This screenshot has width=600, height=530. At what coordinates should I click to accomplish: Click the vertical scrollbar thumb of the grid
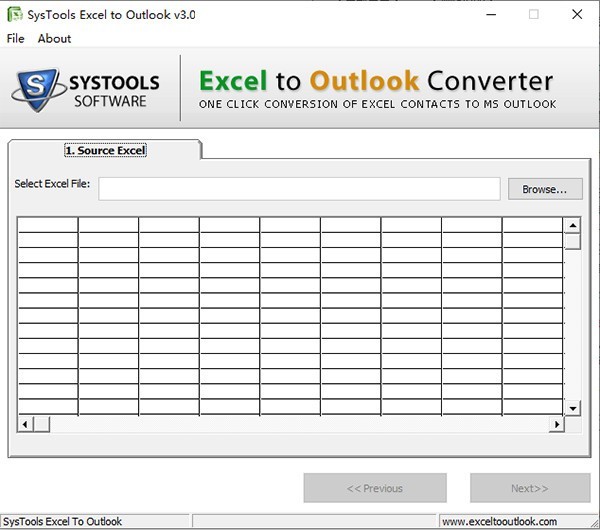[x=572, y=241]
